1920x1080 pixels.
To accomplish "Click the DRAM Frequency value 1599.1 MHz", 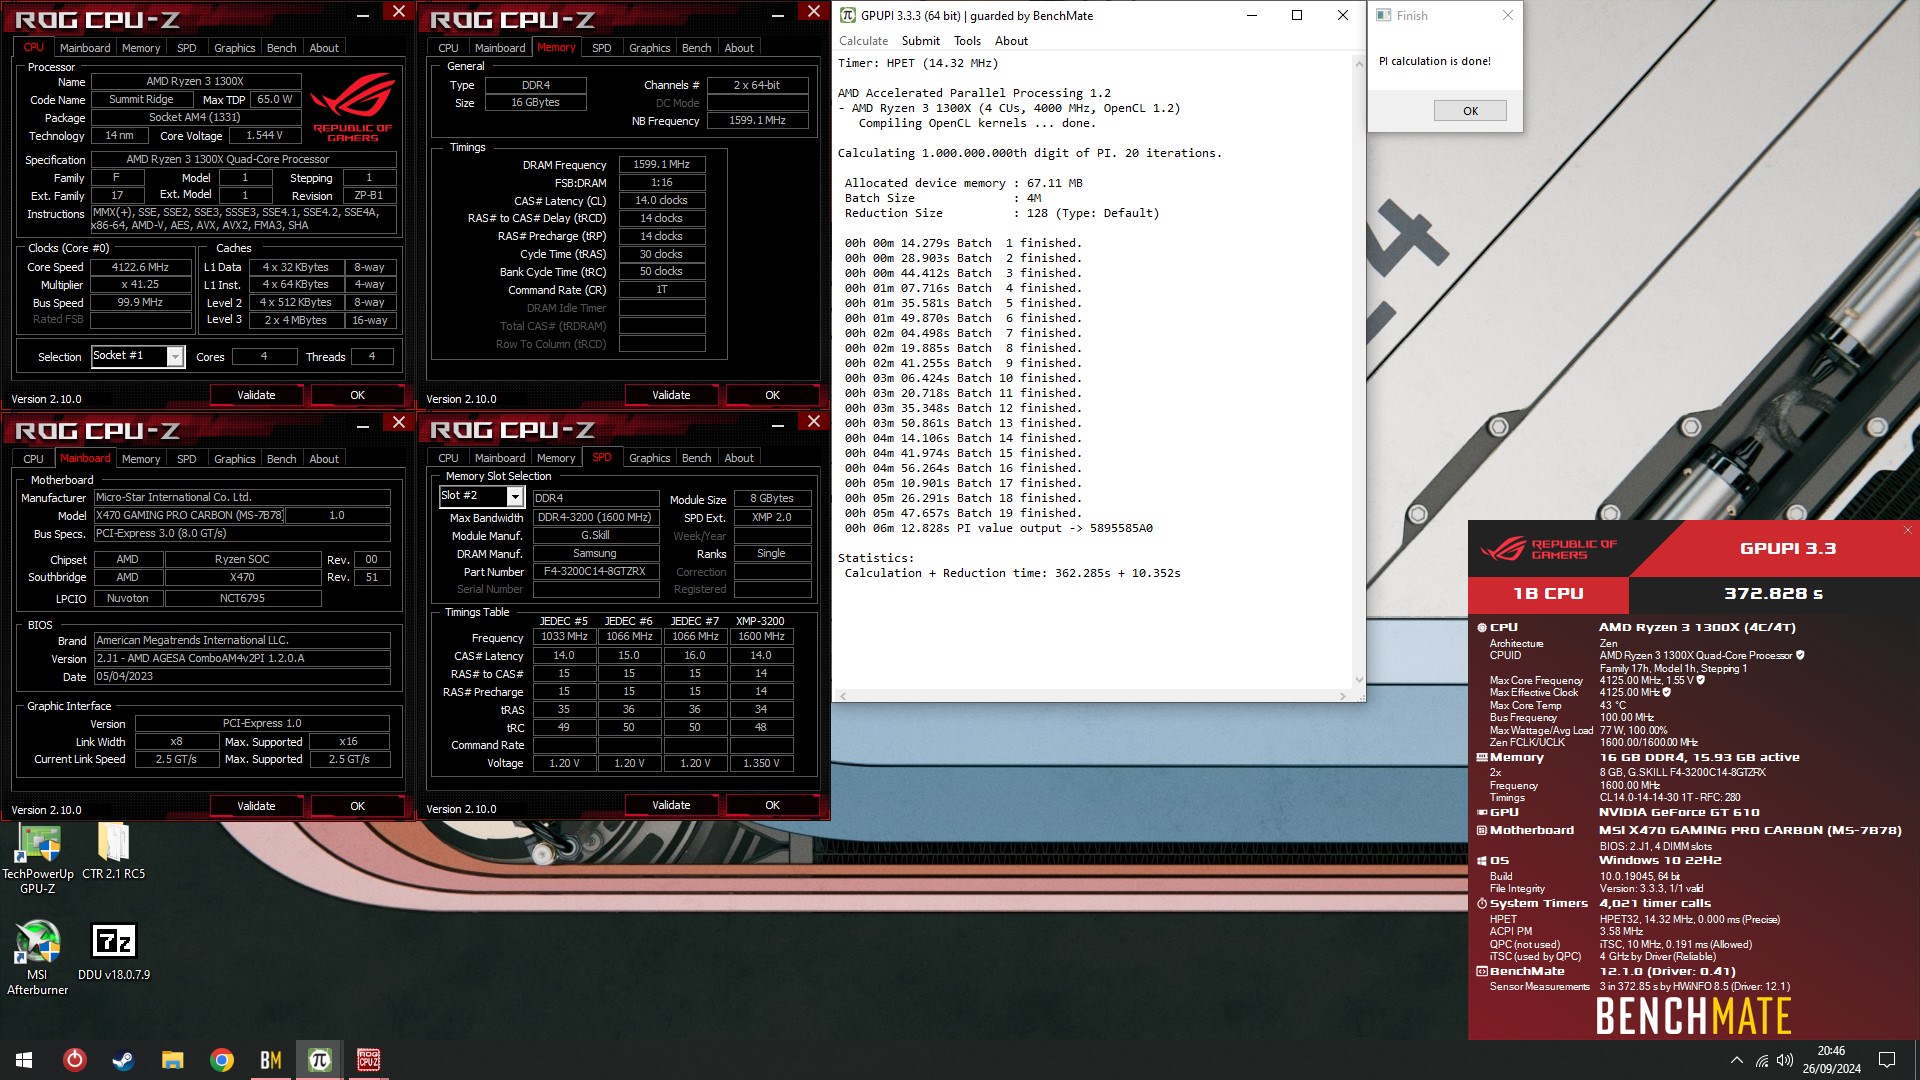I will (661, 164).
